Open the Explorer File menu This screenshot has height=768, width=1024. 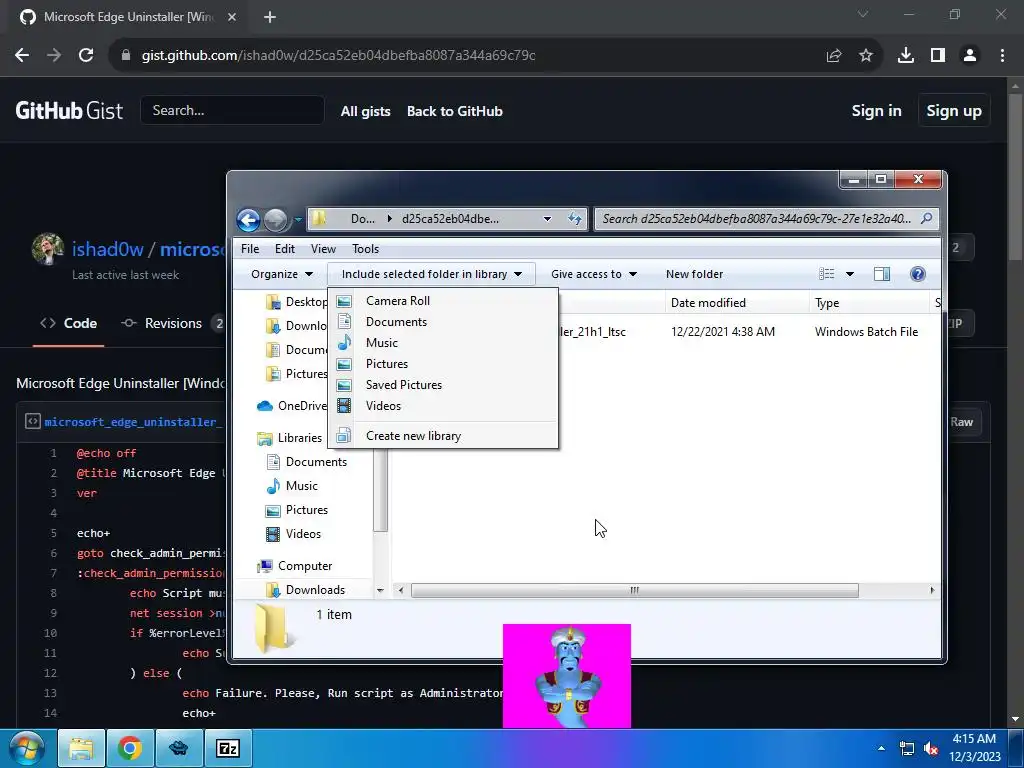click(250, 249)
